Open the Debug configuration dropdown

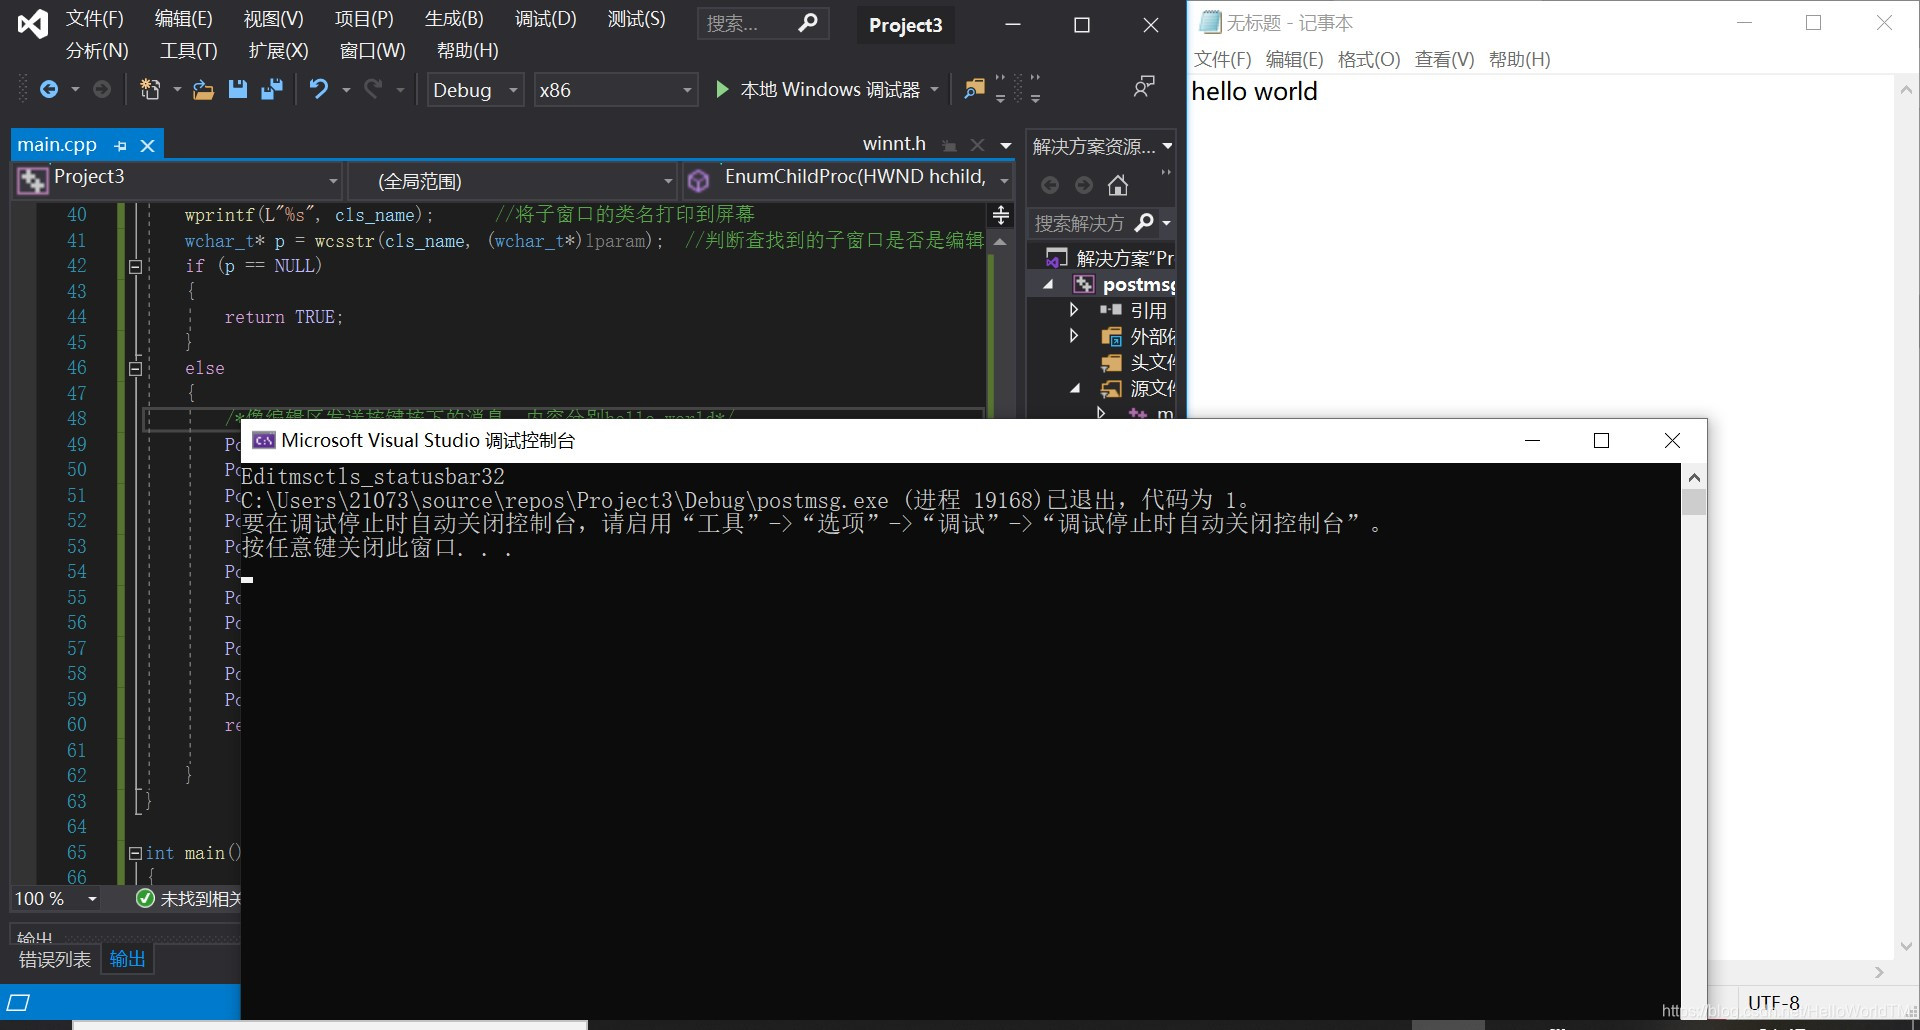513,90
